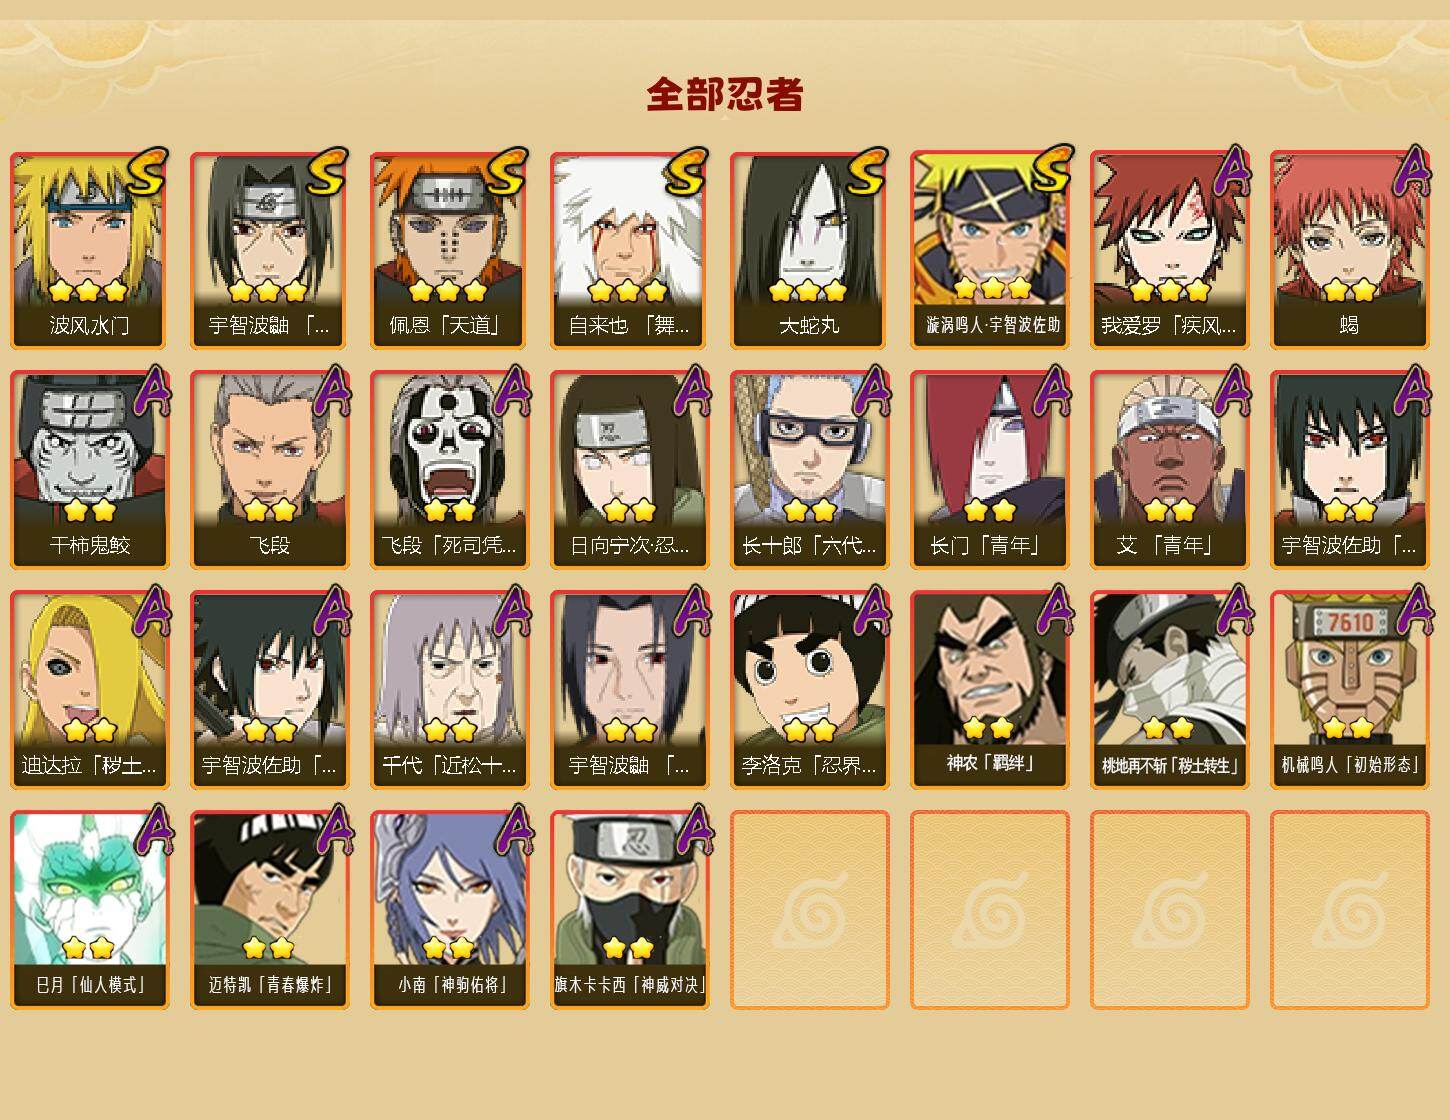Select the 巳月「仙人模式」 card
Image resolution: width=1450 pixels, height=1120 pixels.
pyautogui.click(x=90, y=910)
